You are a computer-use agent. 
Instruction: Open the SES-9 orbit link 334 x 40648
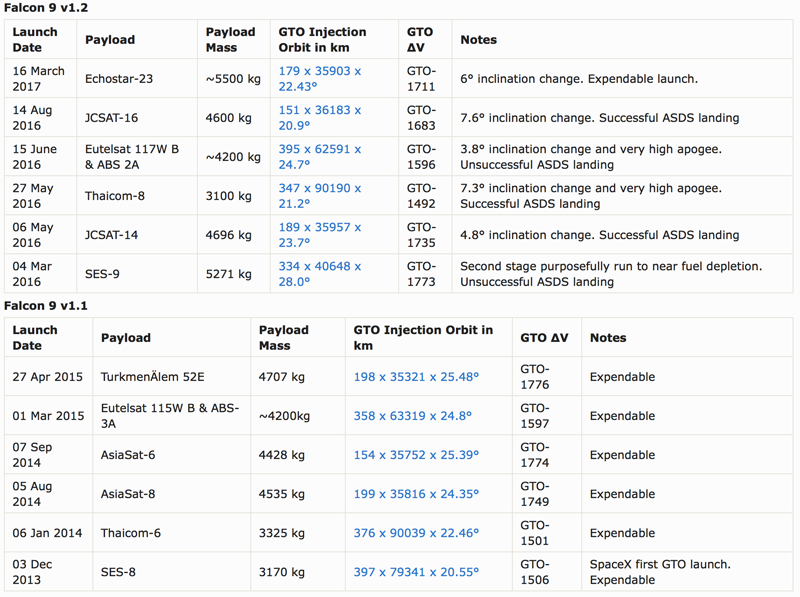[320, 274]
